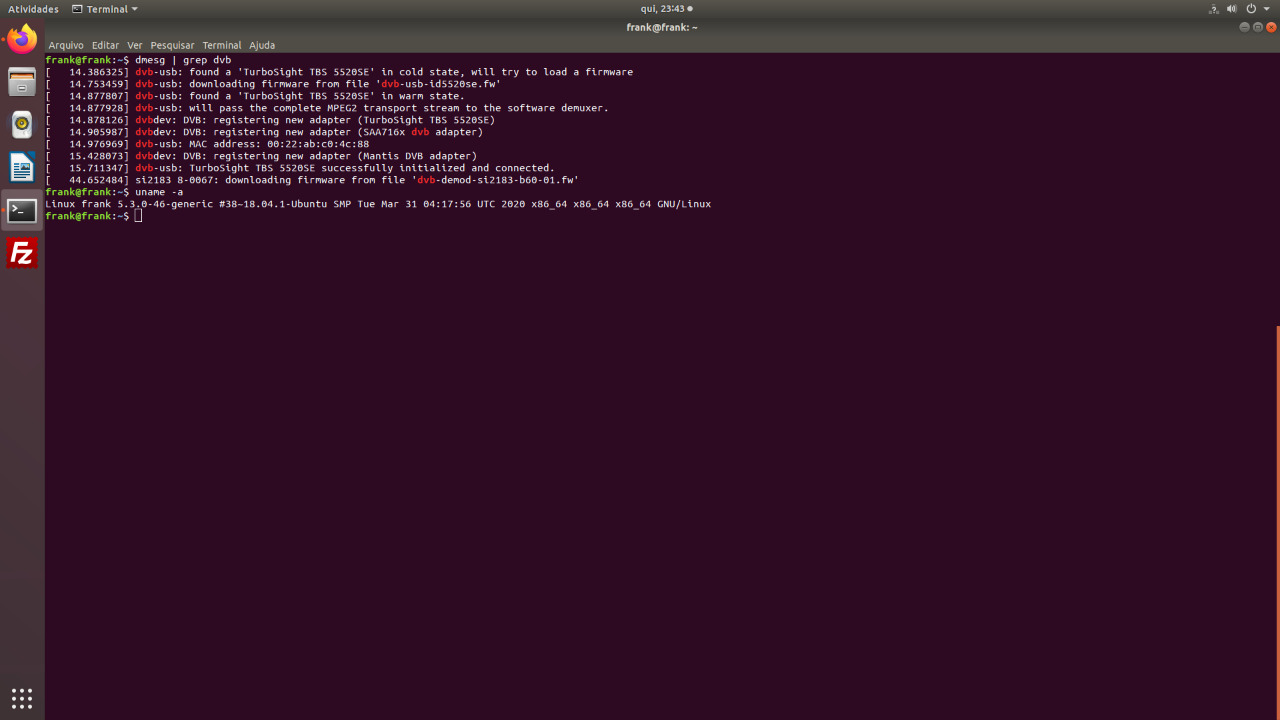Image resolution: width=1280 pixels, height=720 pixels.
Task: Click the power icon in top bar
Action: coord(1251,9)
